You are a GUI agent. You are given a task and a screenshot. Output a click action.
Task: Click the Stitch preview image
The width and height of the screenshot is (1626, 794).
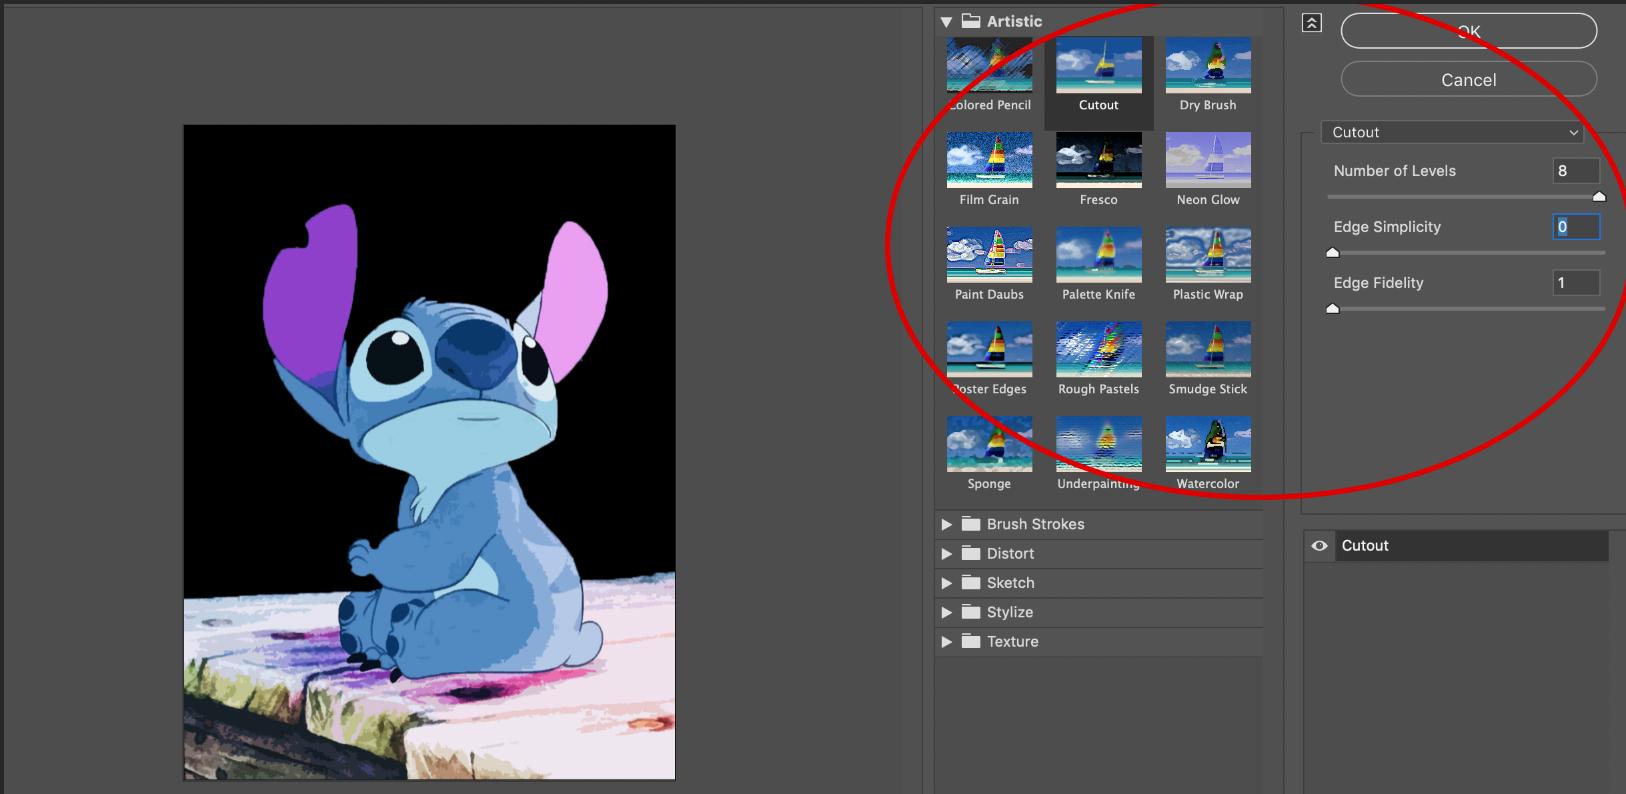pos(429,452)
